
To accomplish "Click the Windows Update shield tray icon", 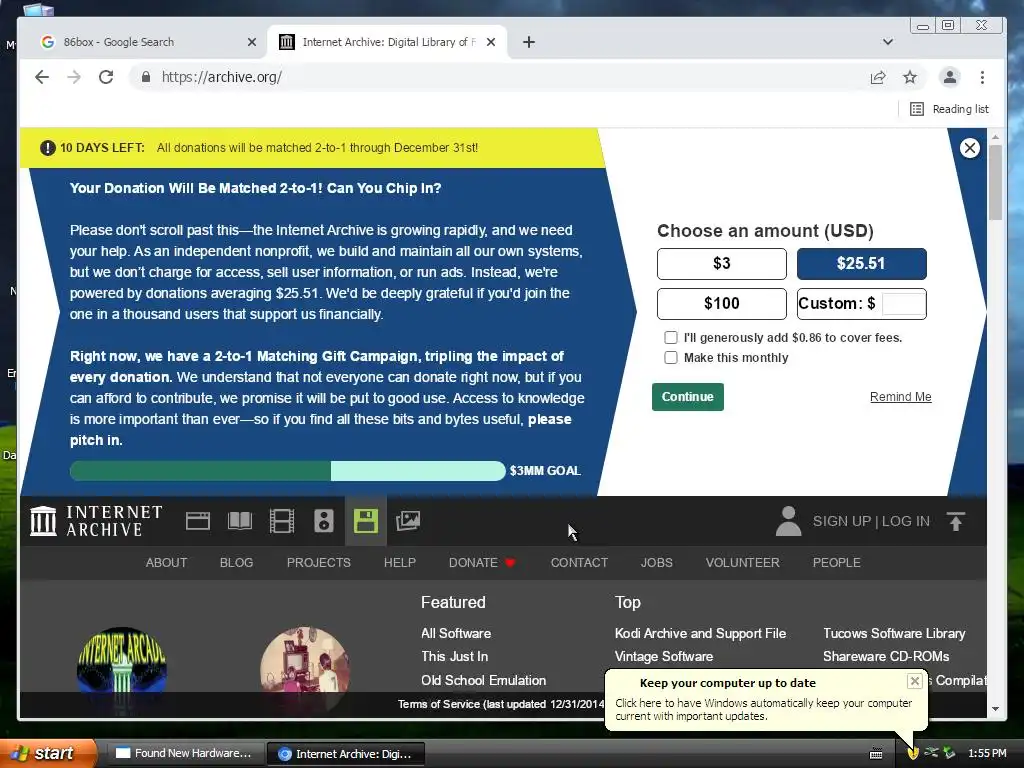I will click(x=913, y=753).
